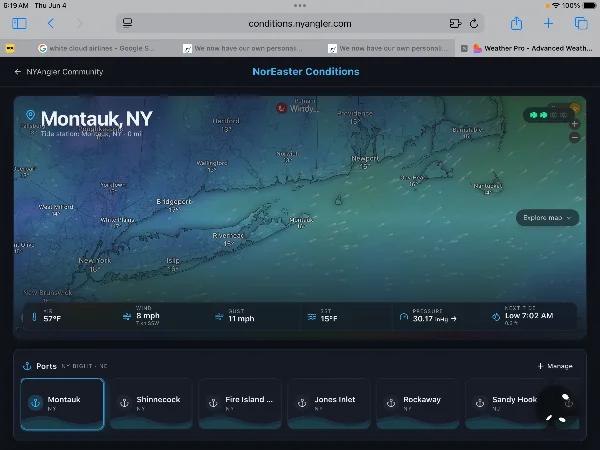Open Manage ports button
This screenshot has width=600, height=450.
555,366
